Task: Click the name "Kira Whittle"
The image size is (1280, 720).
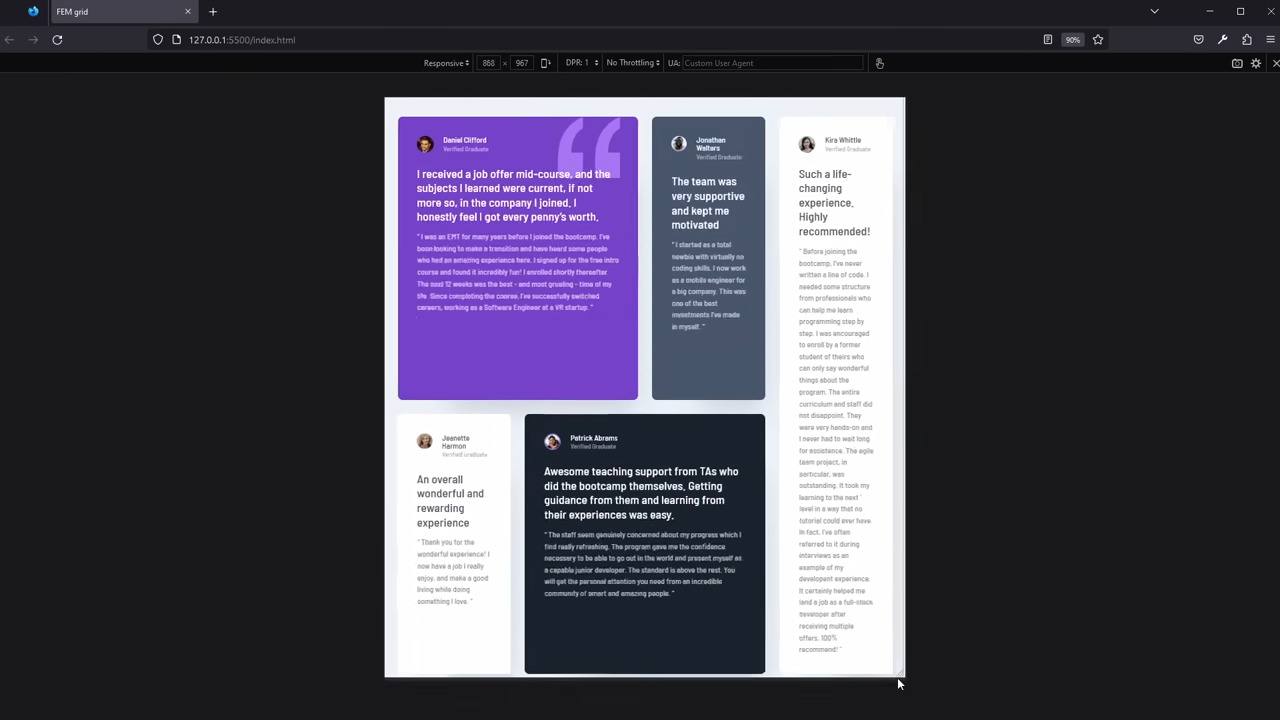Action: [x=843, y=140]
